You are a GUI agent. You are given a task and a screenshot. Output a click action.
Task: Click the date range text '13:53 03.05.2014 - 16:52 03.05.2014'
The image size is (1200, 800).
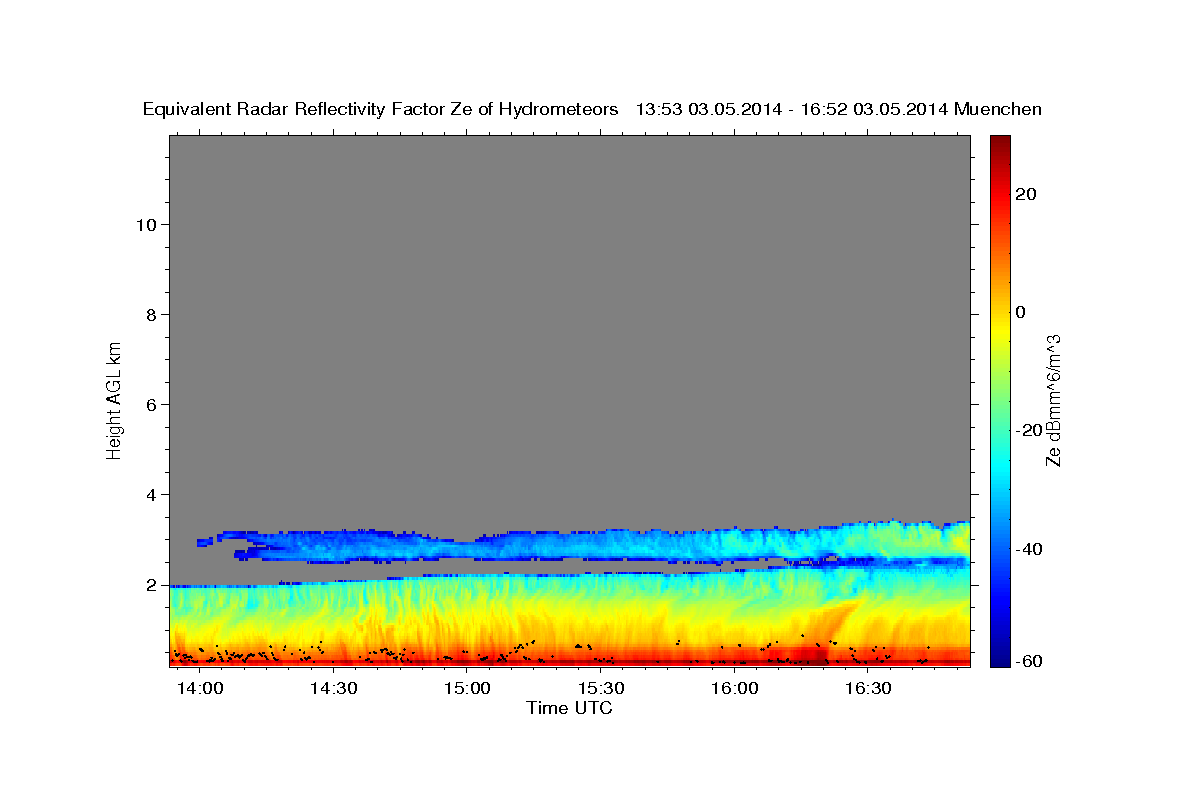(x=792, y=109)
